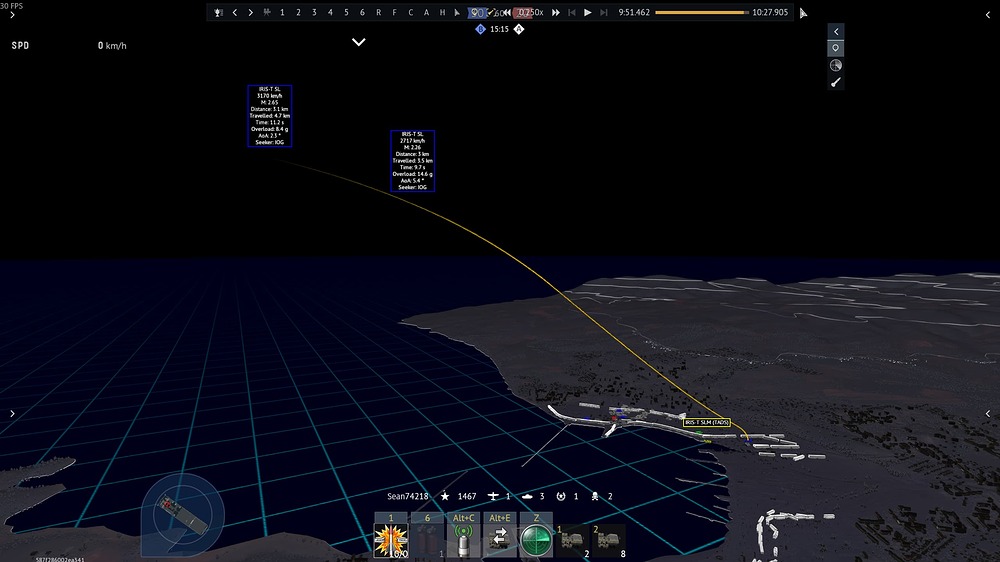Click the flag icon right of the timeline
This screenshot has height=562, width=1000.
click(x=803, y=13)
